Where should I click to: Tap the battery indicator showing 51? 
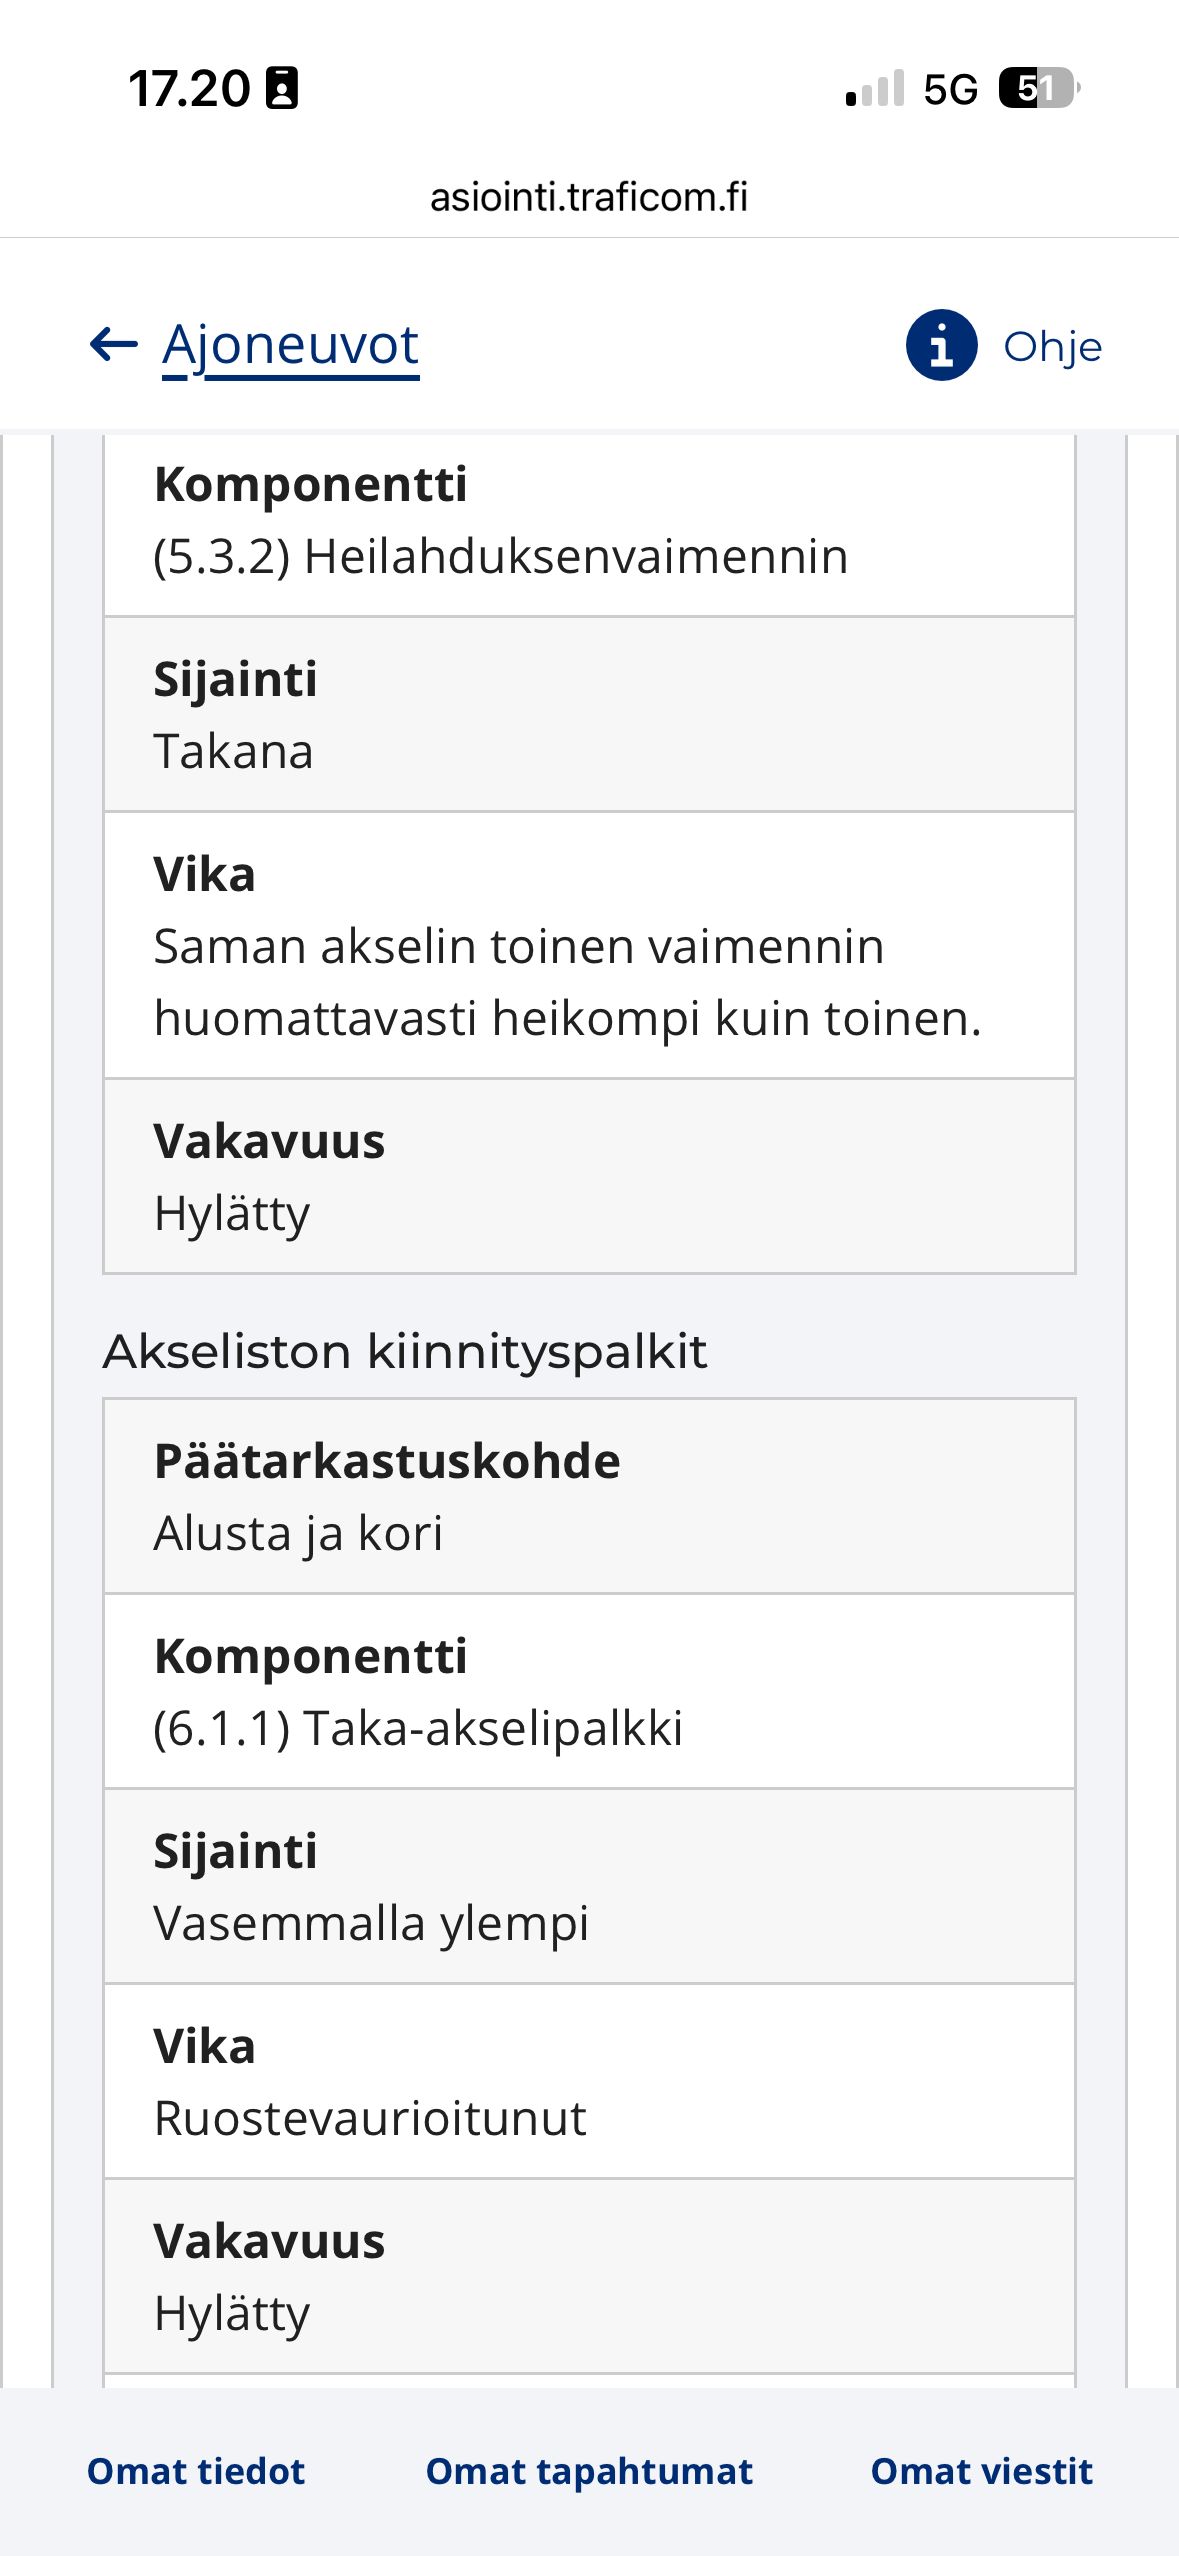tap(1039, 89)
